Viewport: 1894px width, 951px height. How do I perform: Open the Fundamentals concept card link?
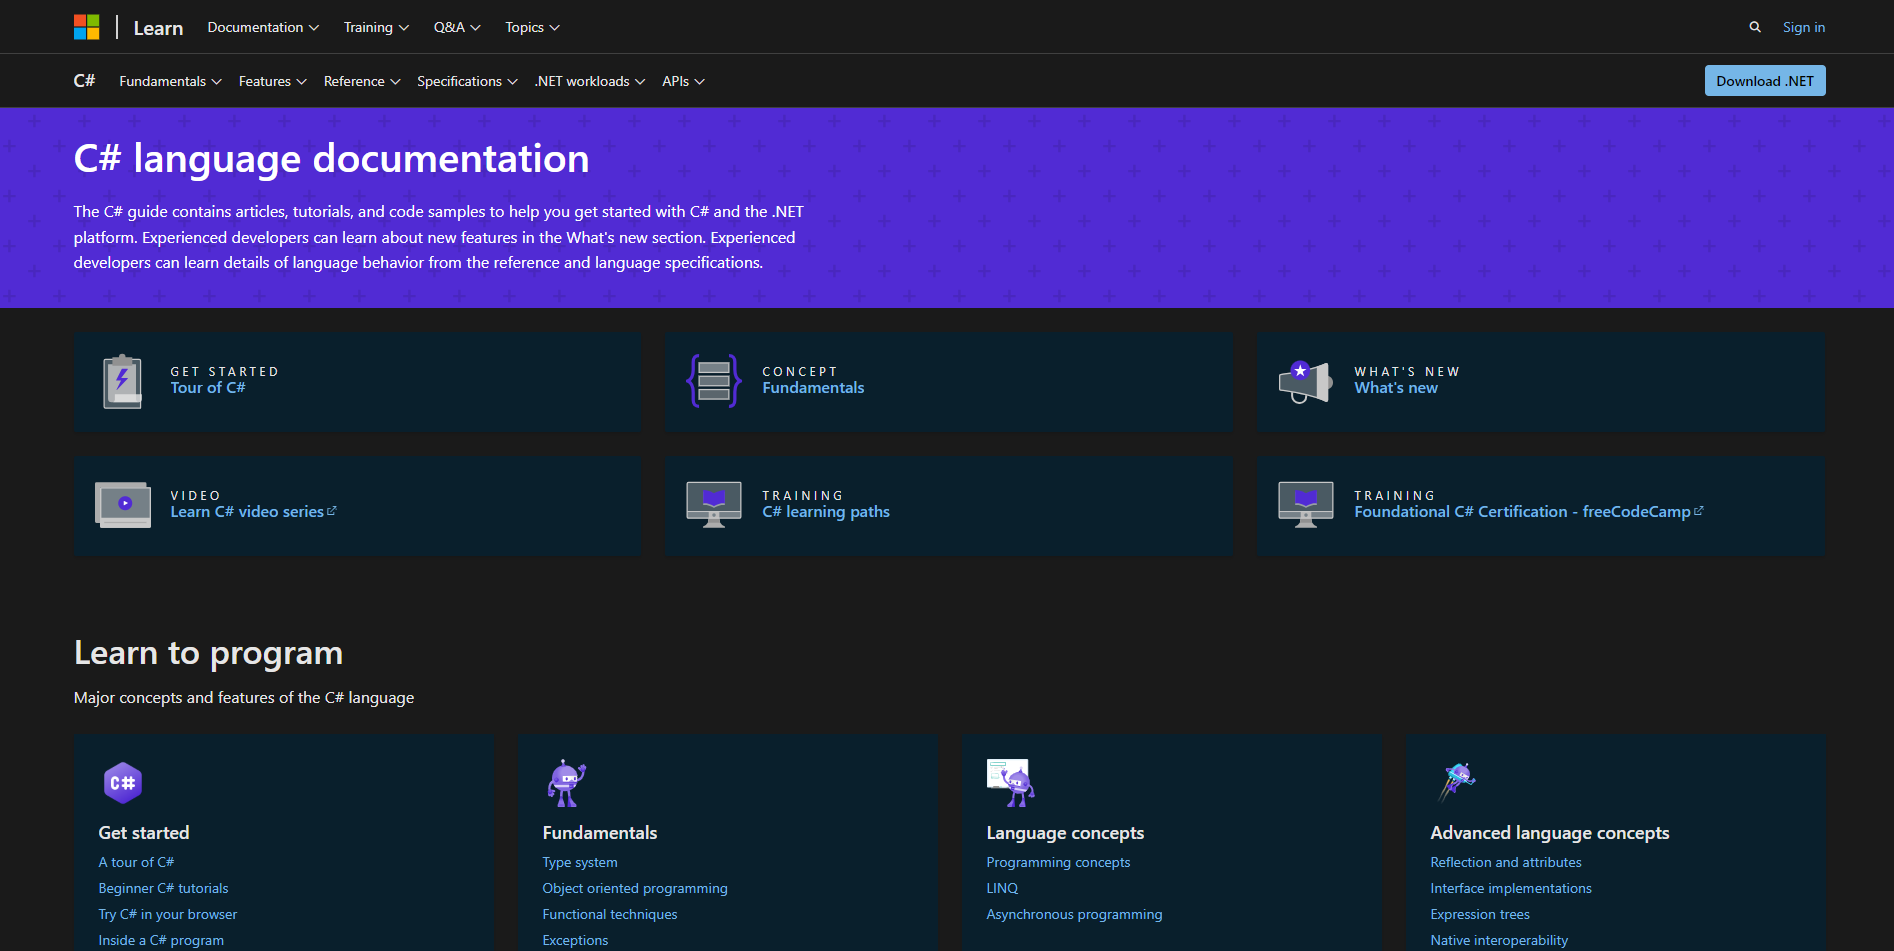coord(813,388)
